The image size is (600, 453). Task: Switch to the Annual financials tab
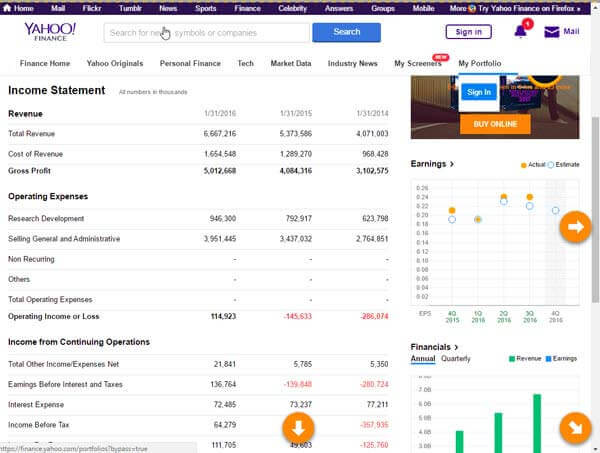click(423, 358)
